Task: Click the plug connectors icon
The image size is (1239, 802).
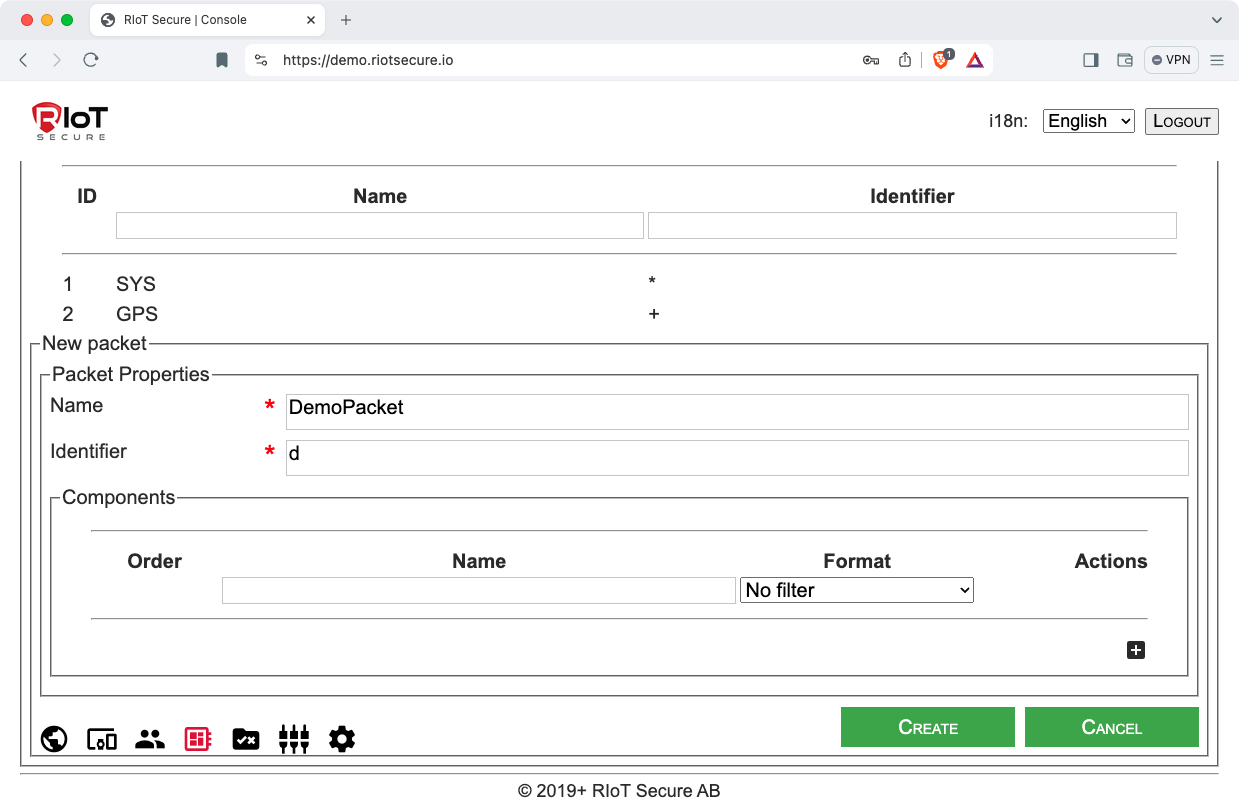Action: tap(294, 739)
